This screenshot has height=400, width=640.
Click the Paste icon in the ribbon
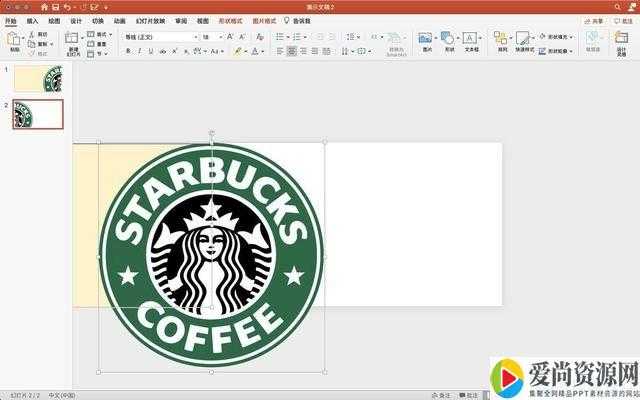pos(14,39)
